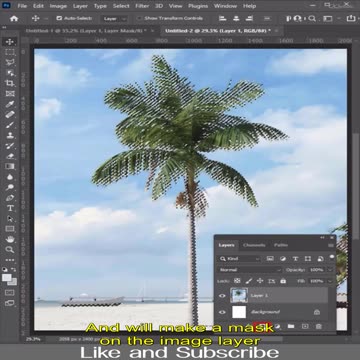
Task: Select the Healing Brush tool
Action: coord(10,114)
